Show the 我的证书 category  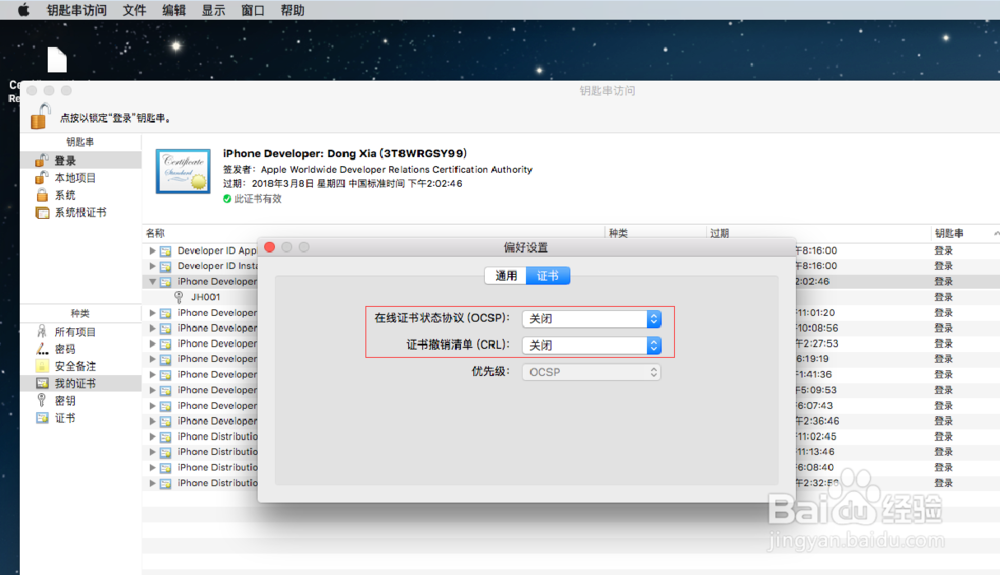80,383
